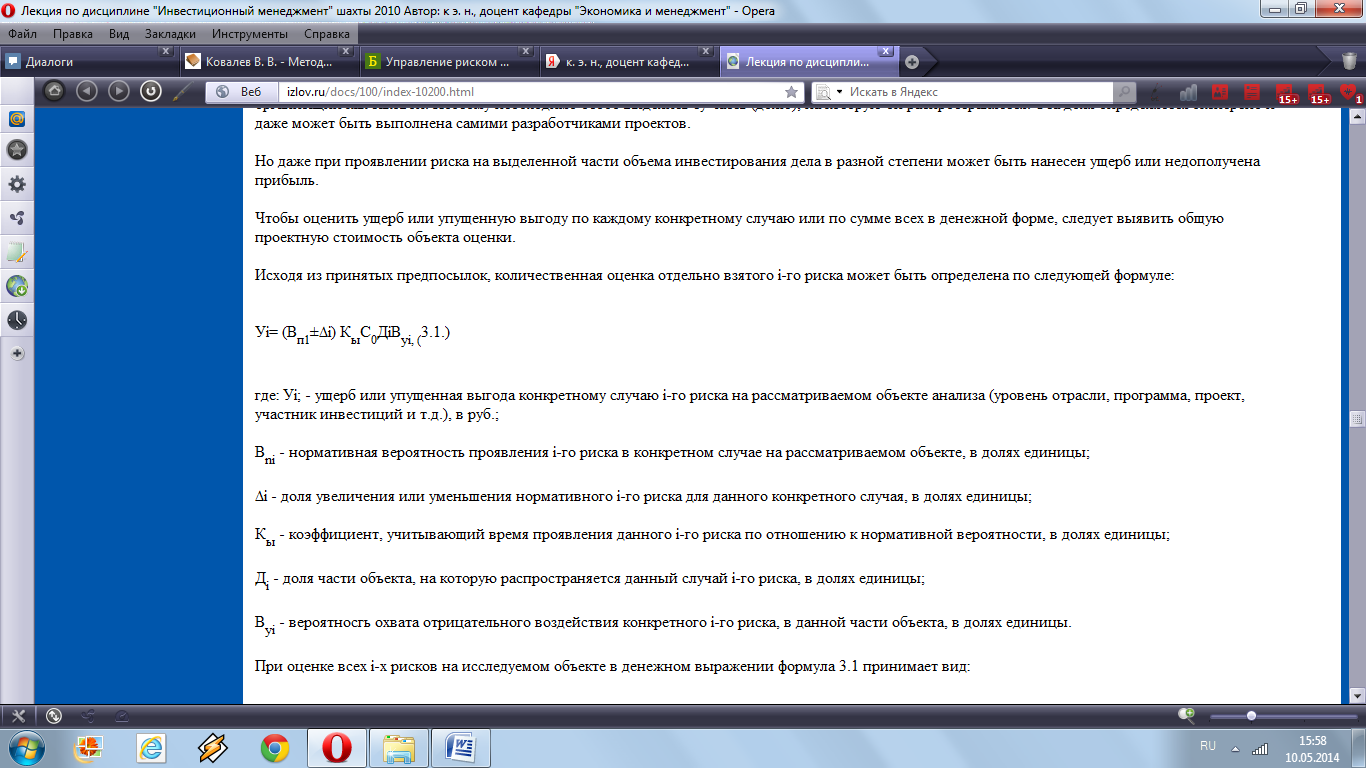Open Microsoft Word from taskbar
1366x768 pixels.
pyautogui.click(x=461, y=747)
